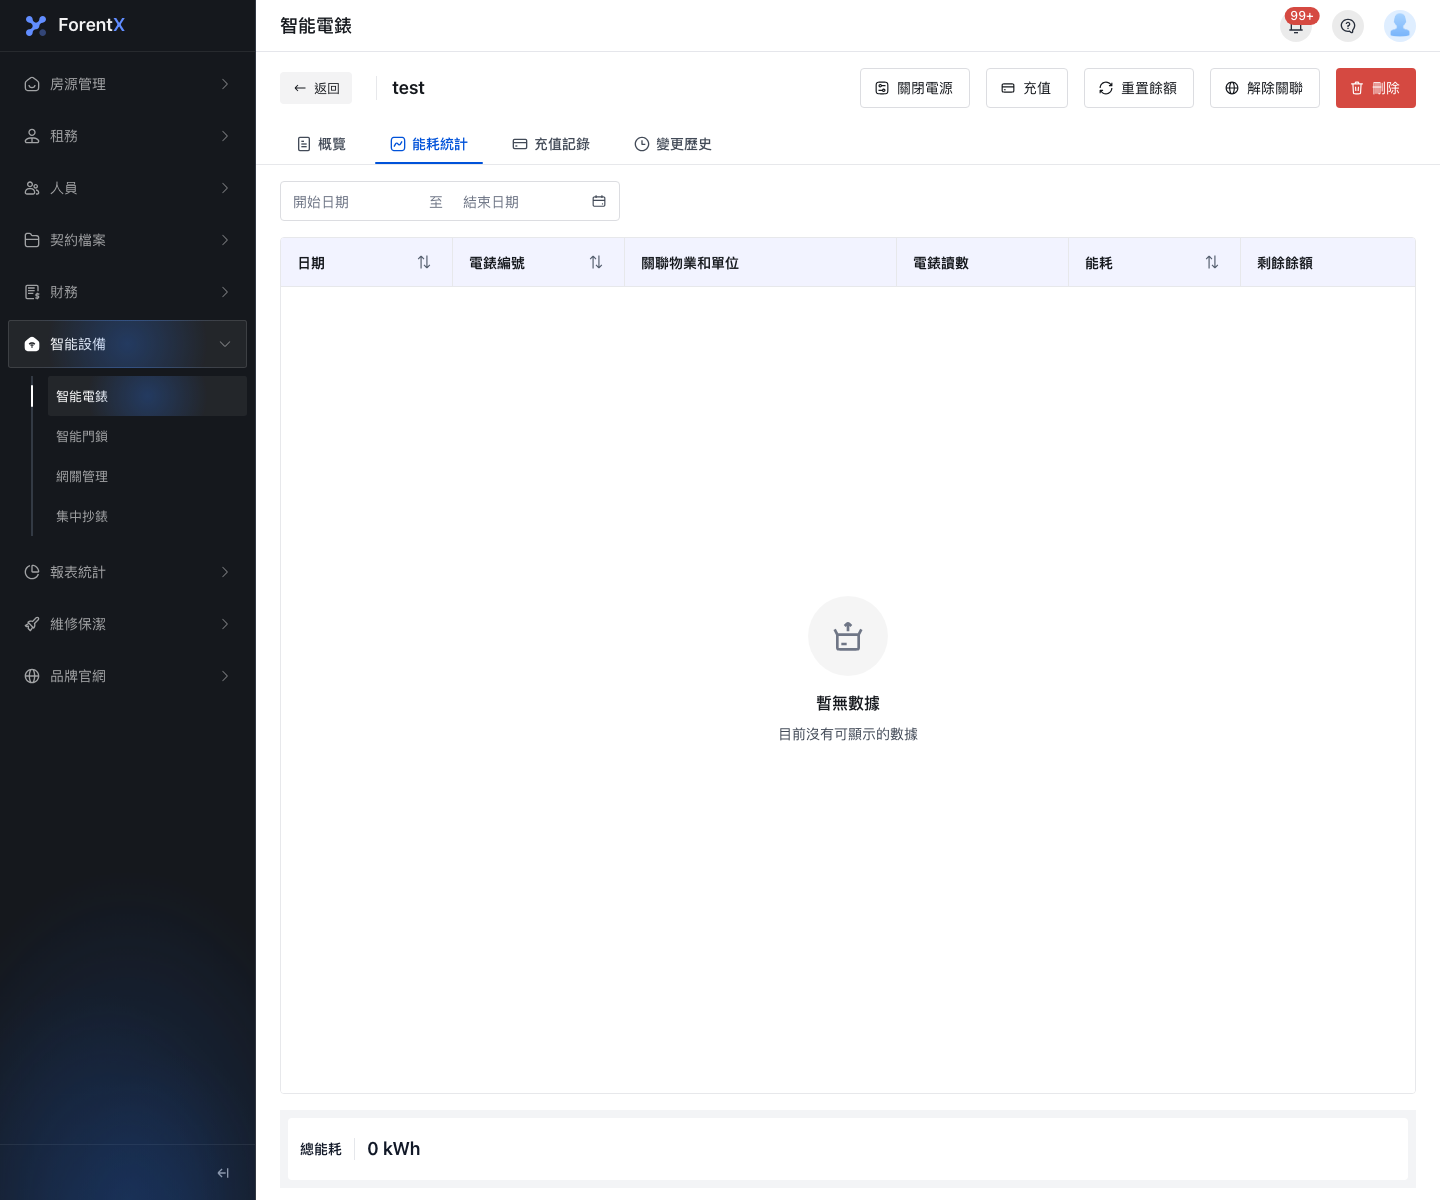Viewport: 1440px width, 1200px height.
Task: Open the help question mark icon
Action: (x=1348, y=26)
